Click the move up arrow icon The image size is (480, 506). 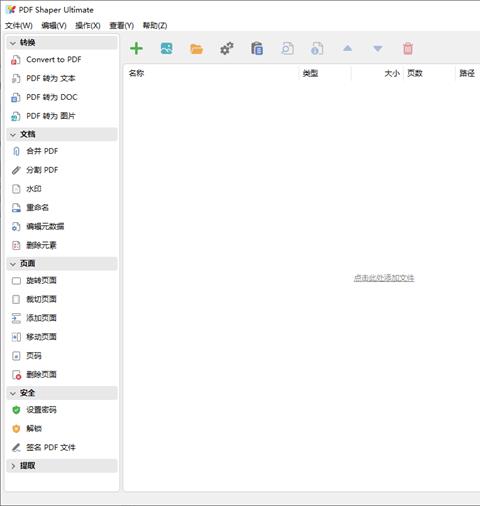347,48
